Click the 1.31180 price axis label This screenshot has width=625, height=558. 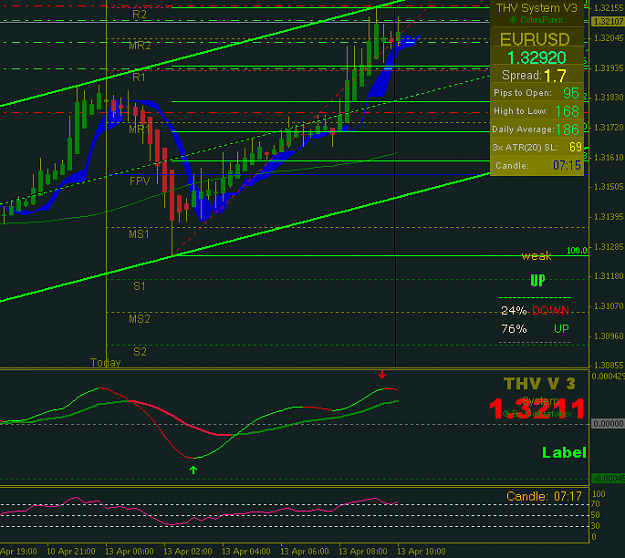tap(608, 276)
